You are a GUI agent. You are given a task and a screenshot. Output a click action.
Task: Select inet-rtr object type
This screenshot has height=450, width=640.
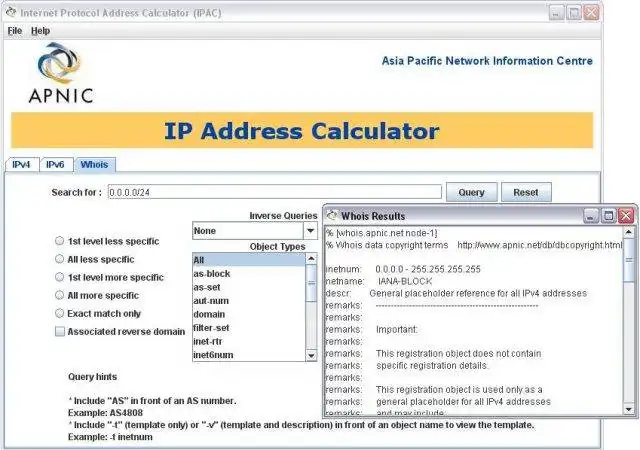tap(249, 341)
